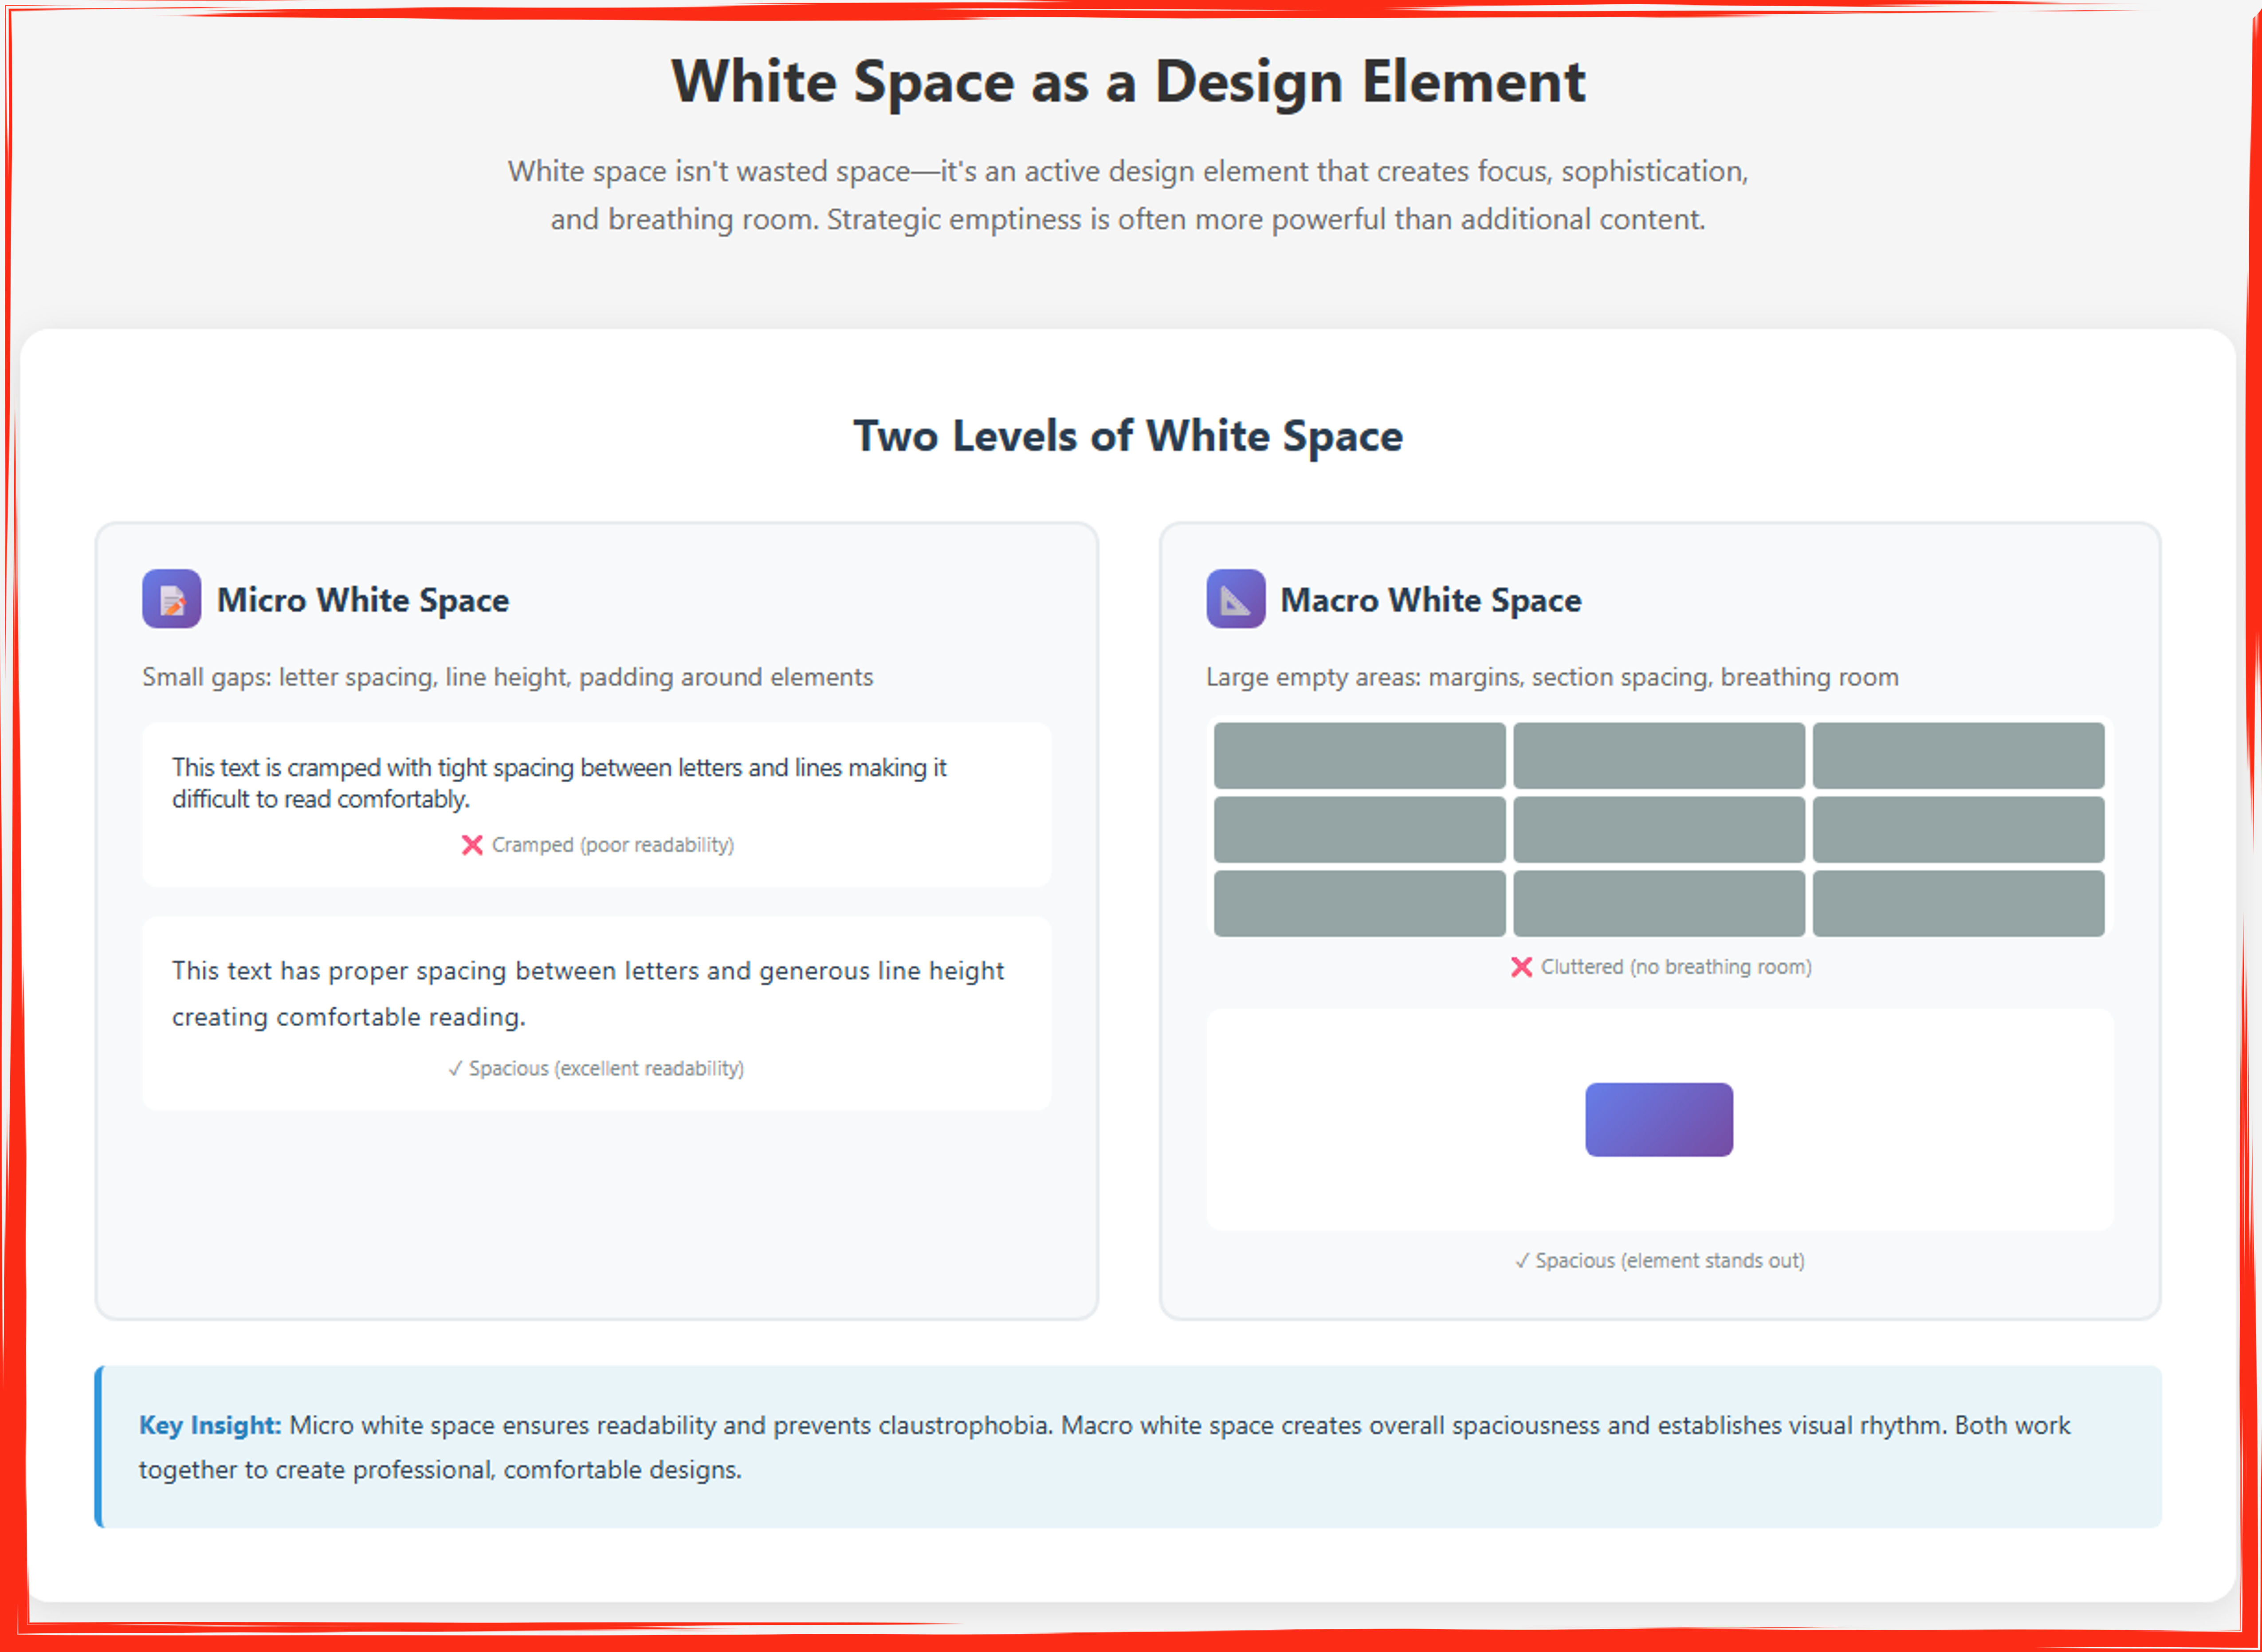This screenshot has width=2262, height=1652.
Task: Click the Small gaps description text
Action: click(507, 677)
